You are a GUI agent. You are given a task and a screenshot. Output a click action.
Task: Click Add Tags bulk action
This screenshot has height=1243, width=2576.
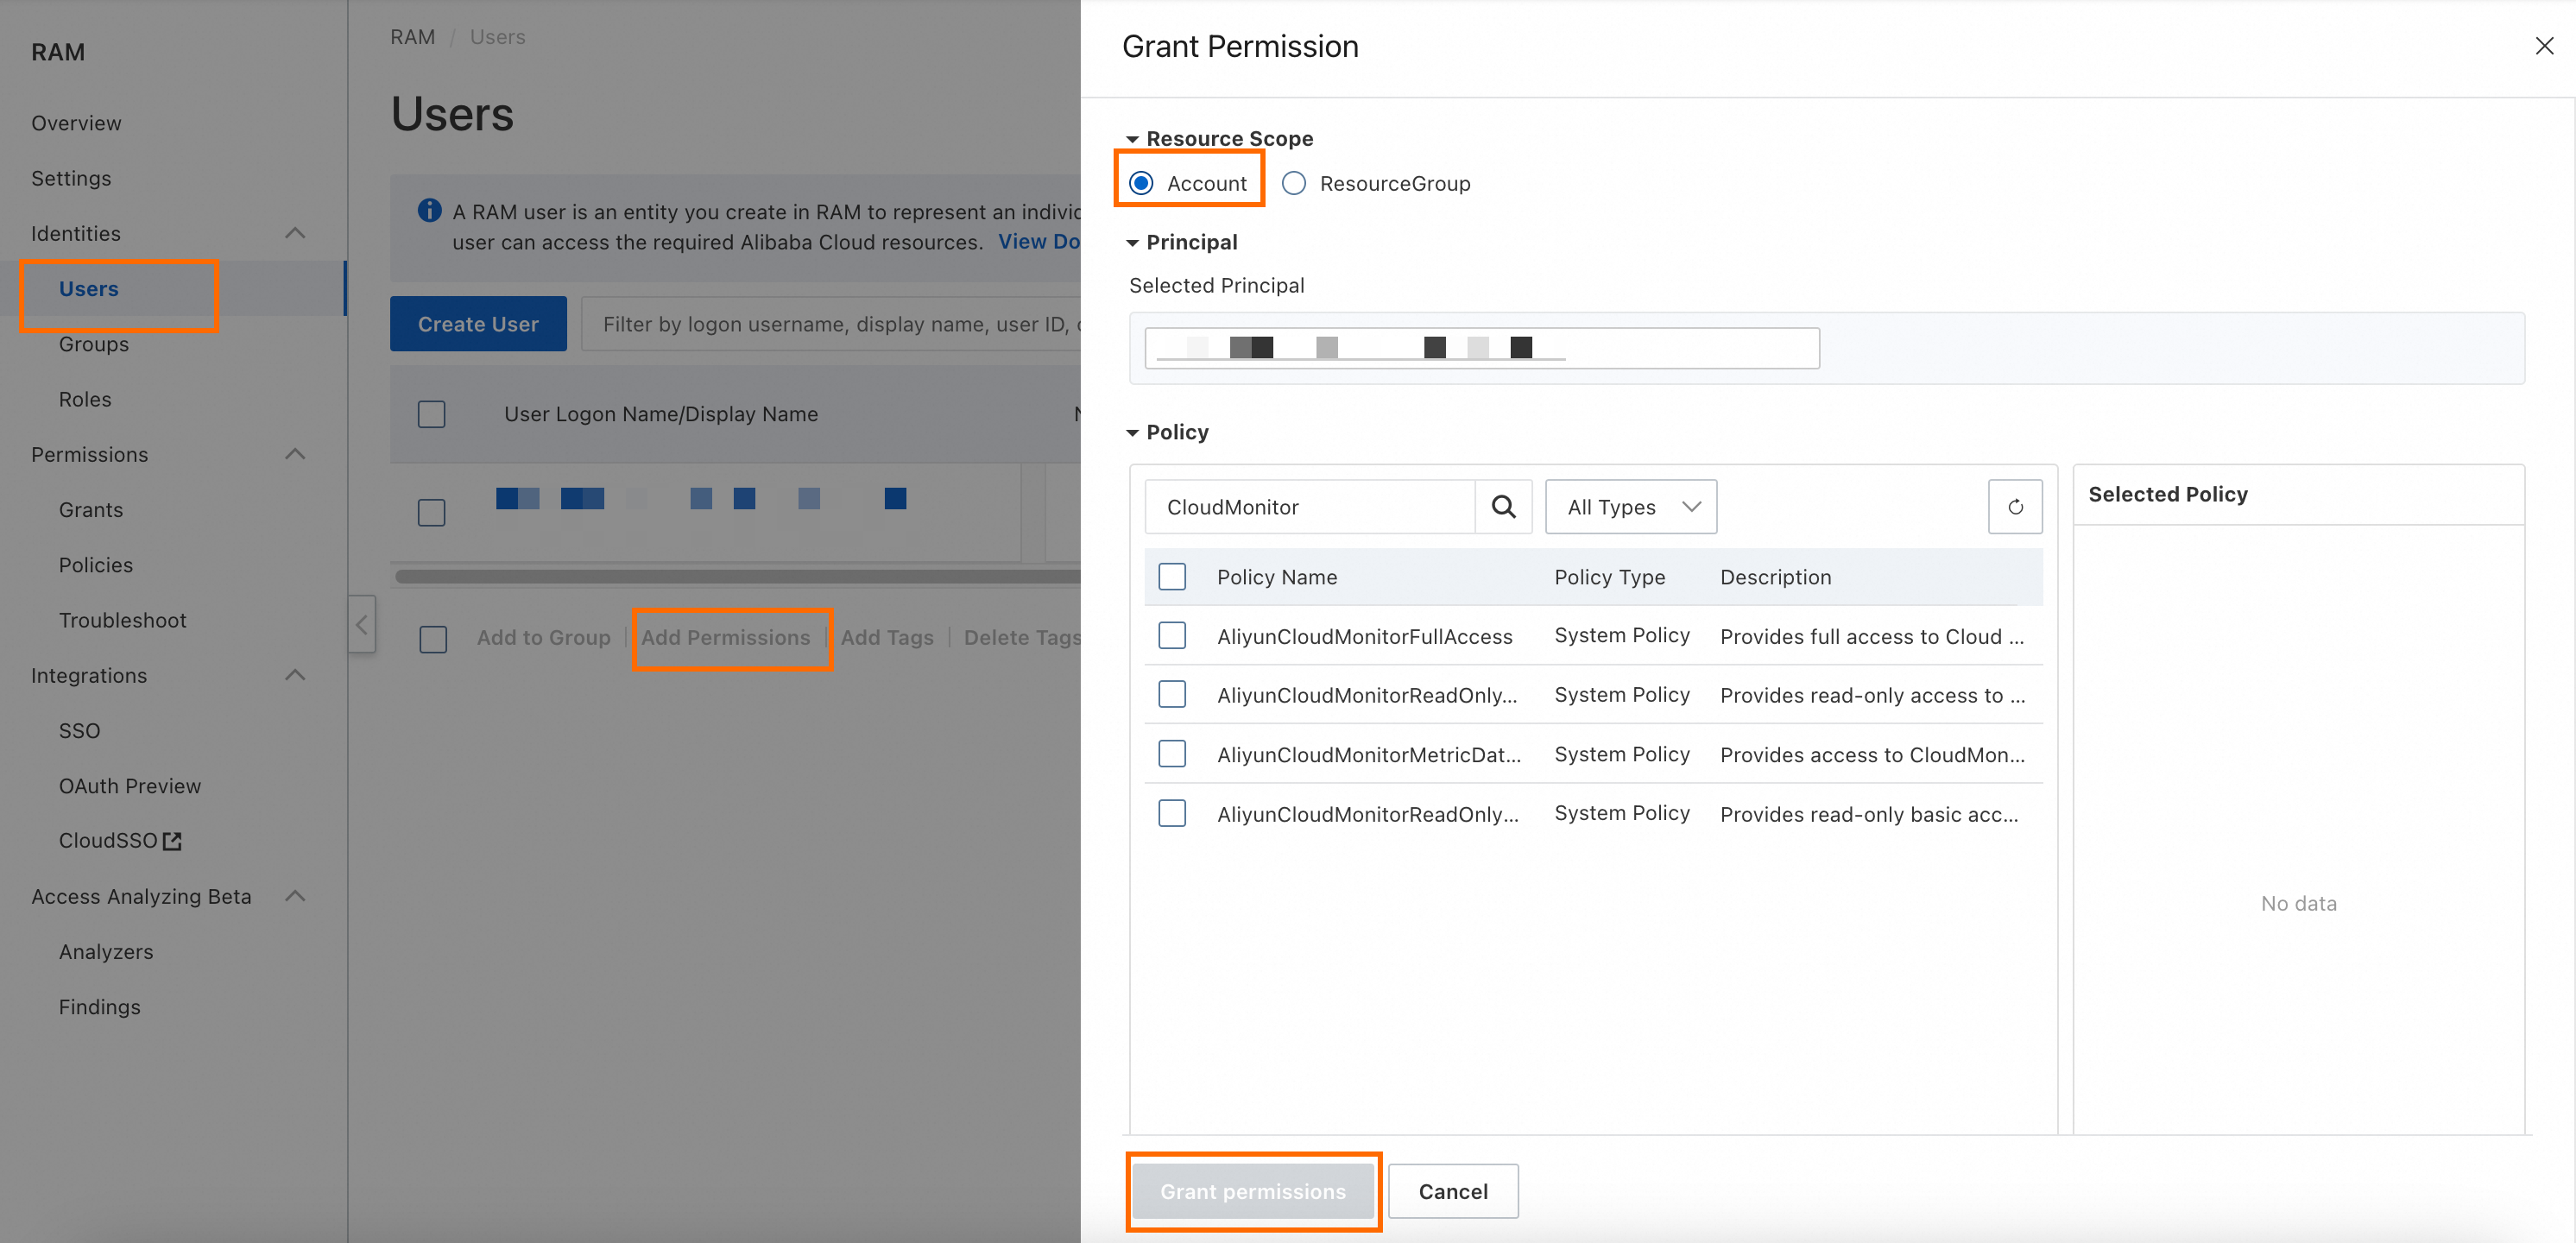click(x=887, y=638)
